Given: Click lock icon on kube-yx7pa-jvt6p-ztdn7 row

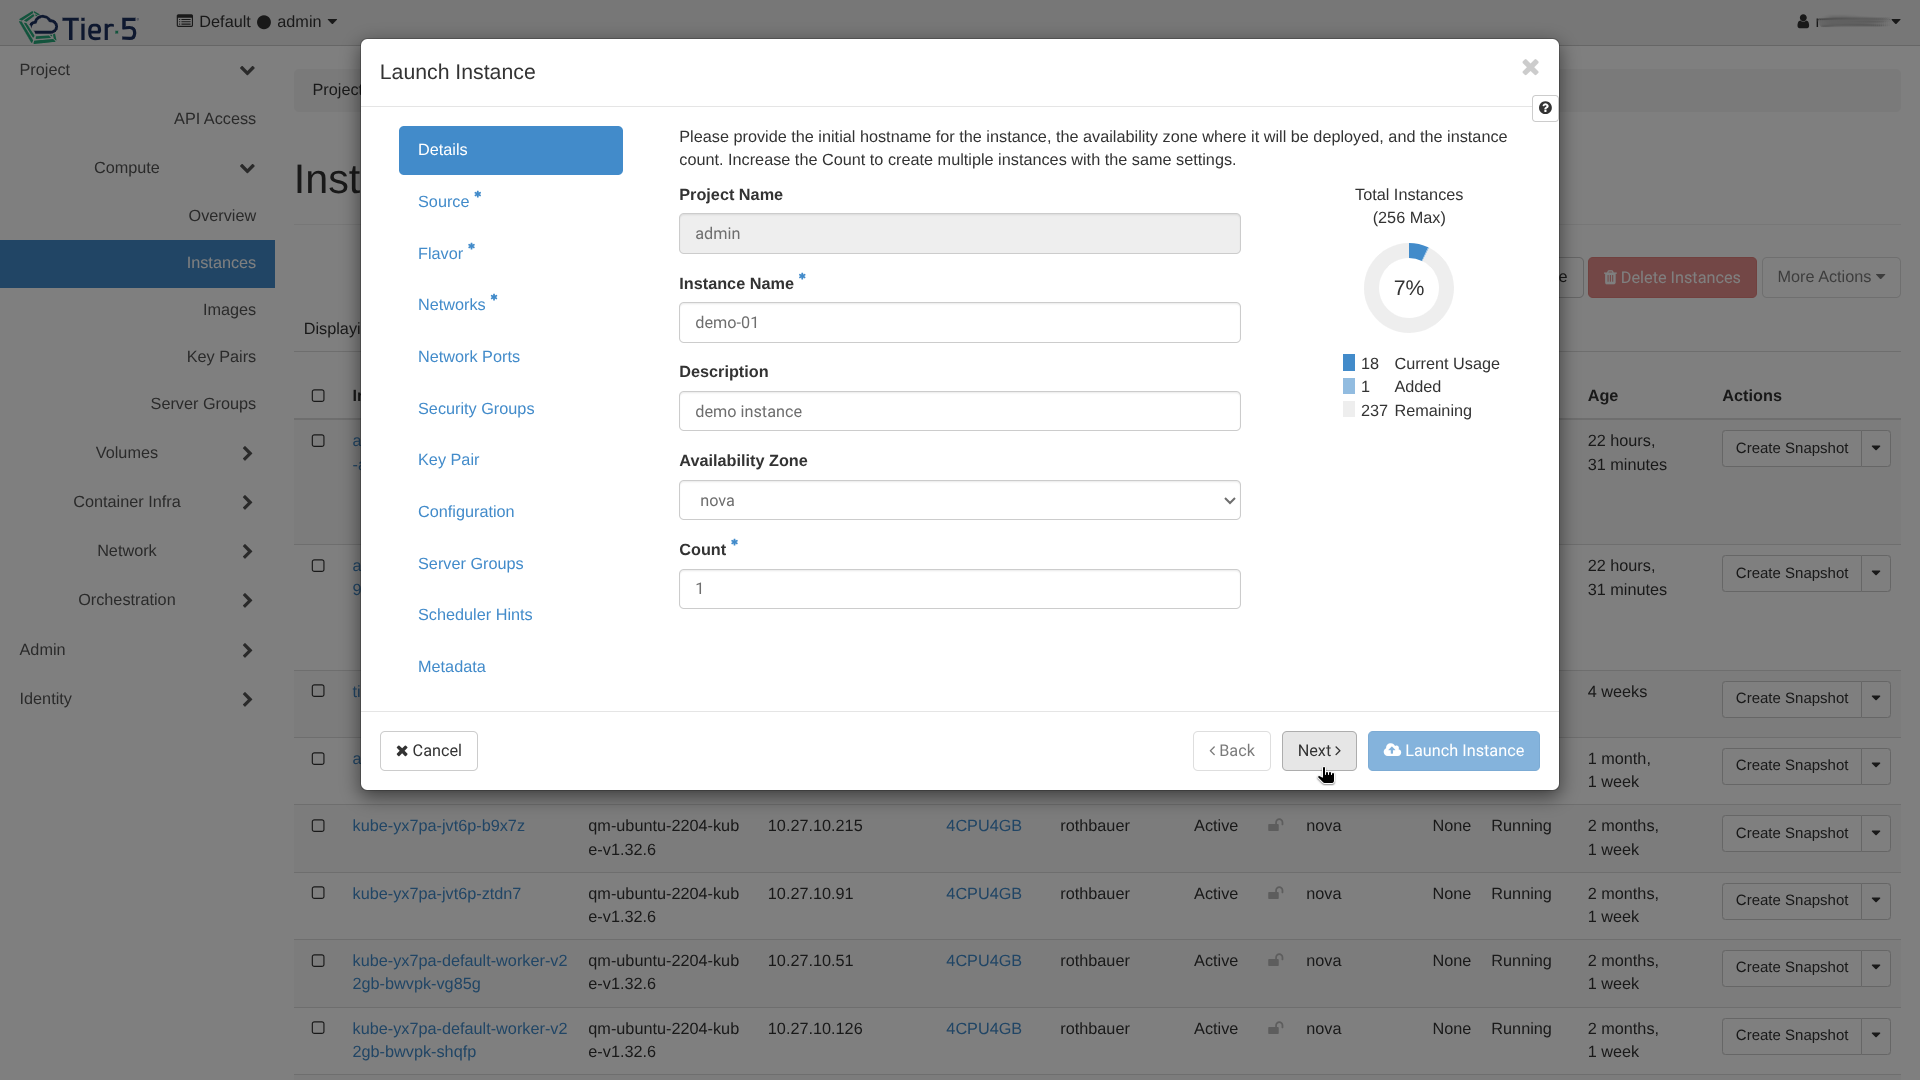Looking at the screenshot, I should pyautogui.click(x=1275, y=894).
